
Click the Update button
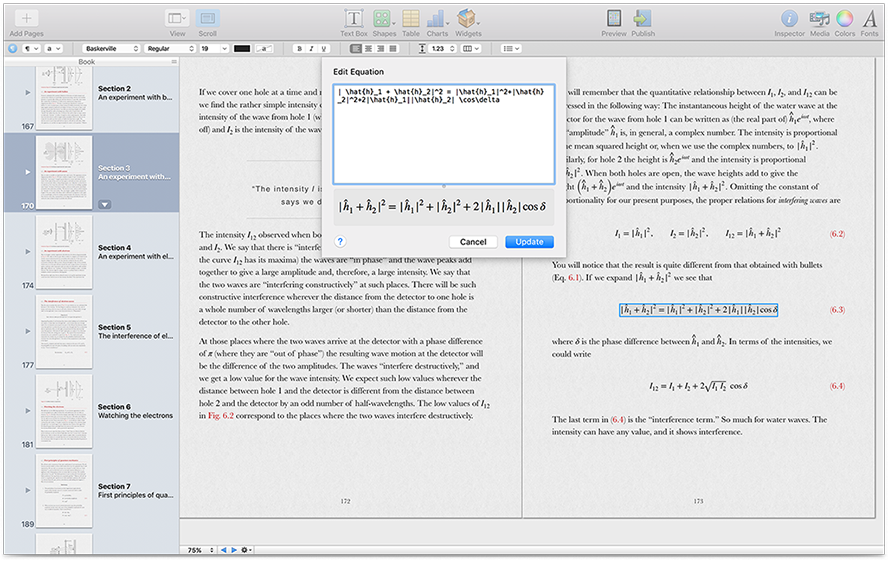click(529, 241)
